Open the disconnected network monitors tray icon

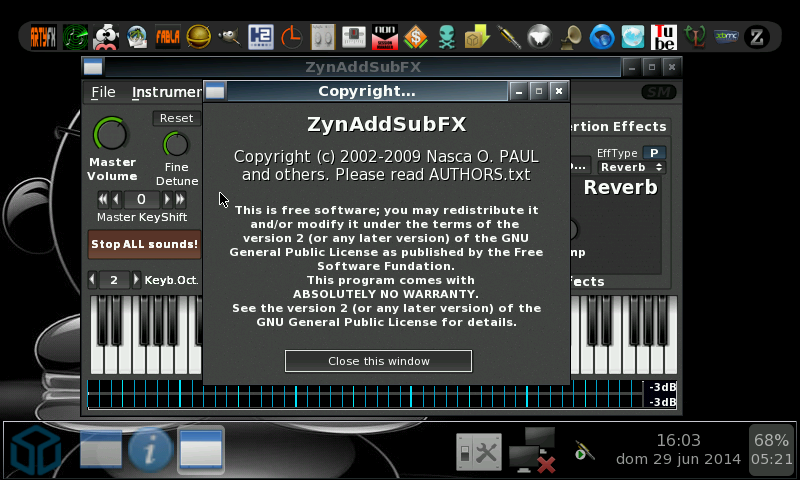tap(532, 451)
